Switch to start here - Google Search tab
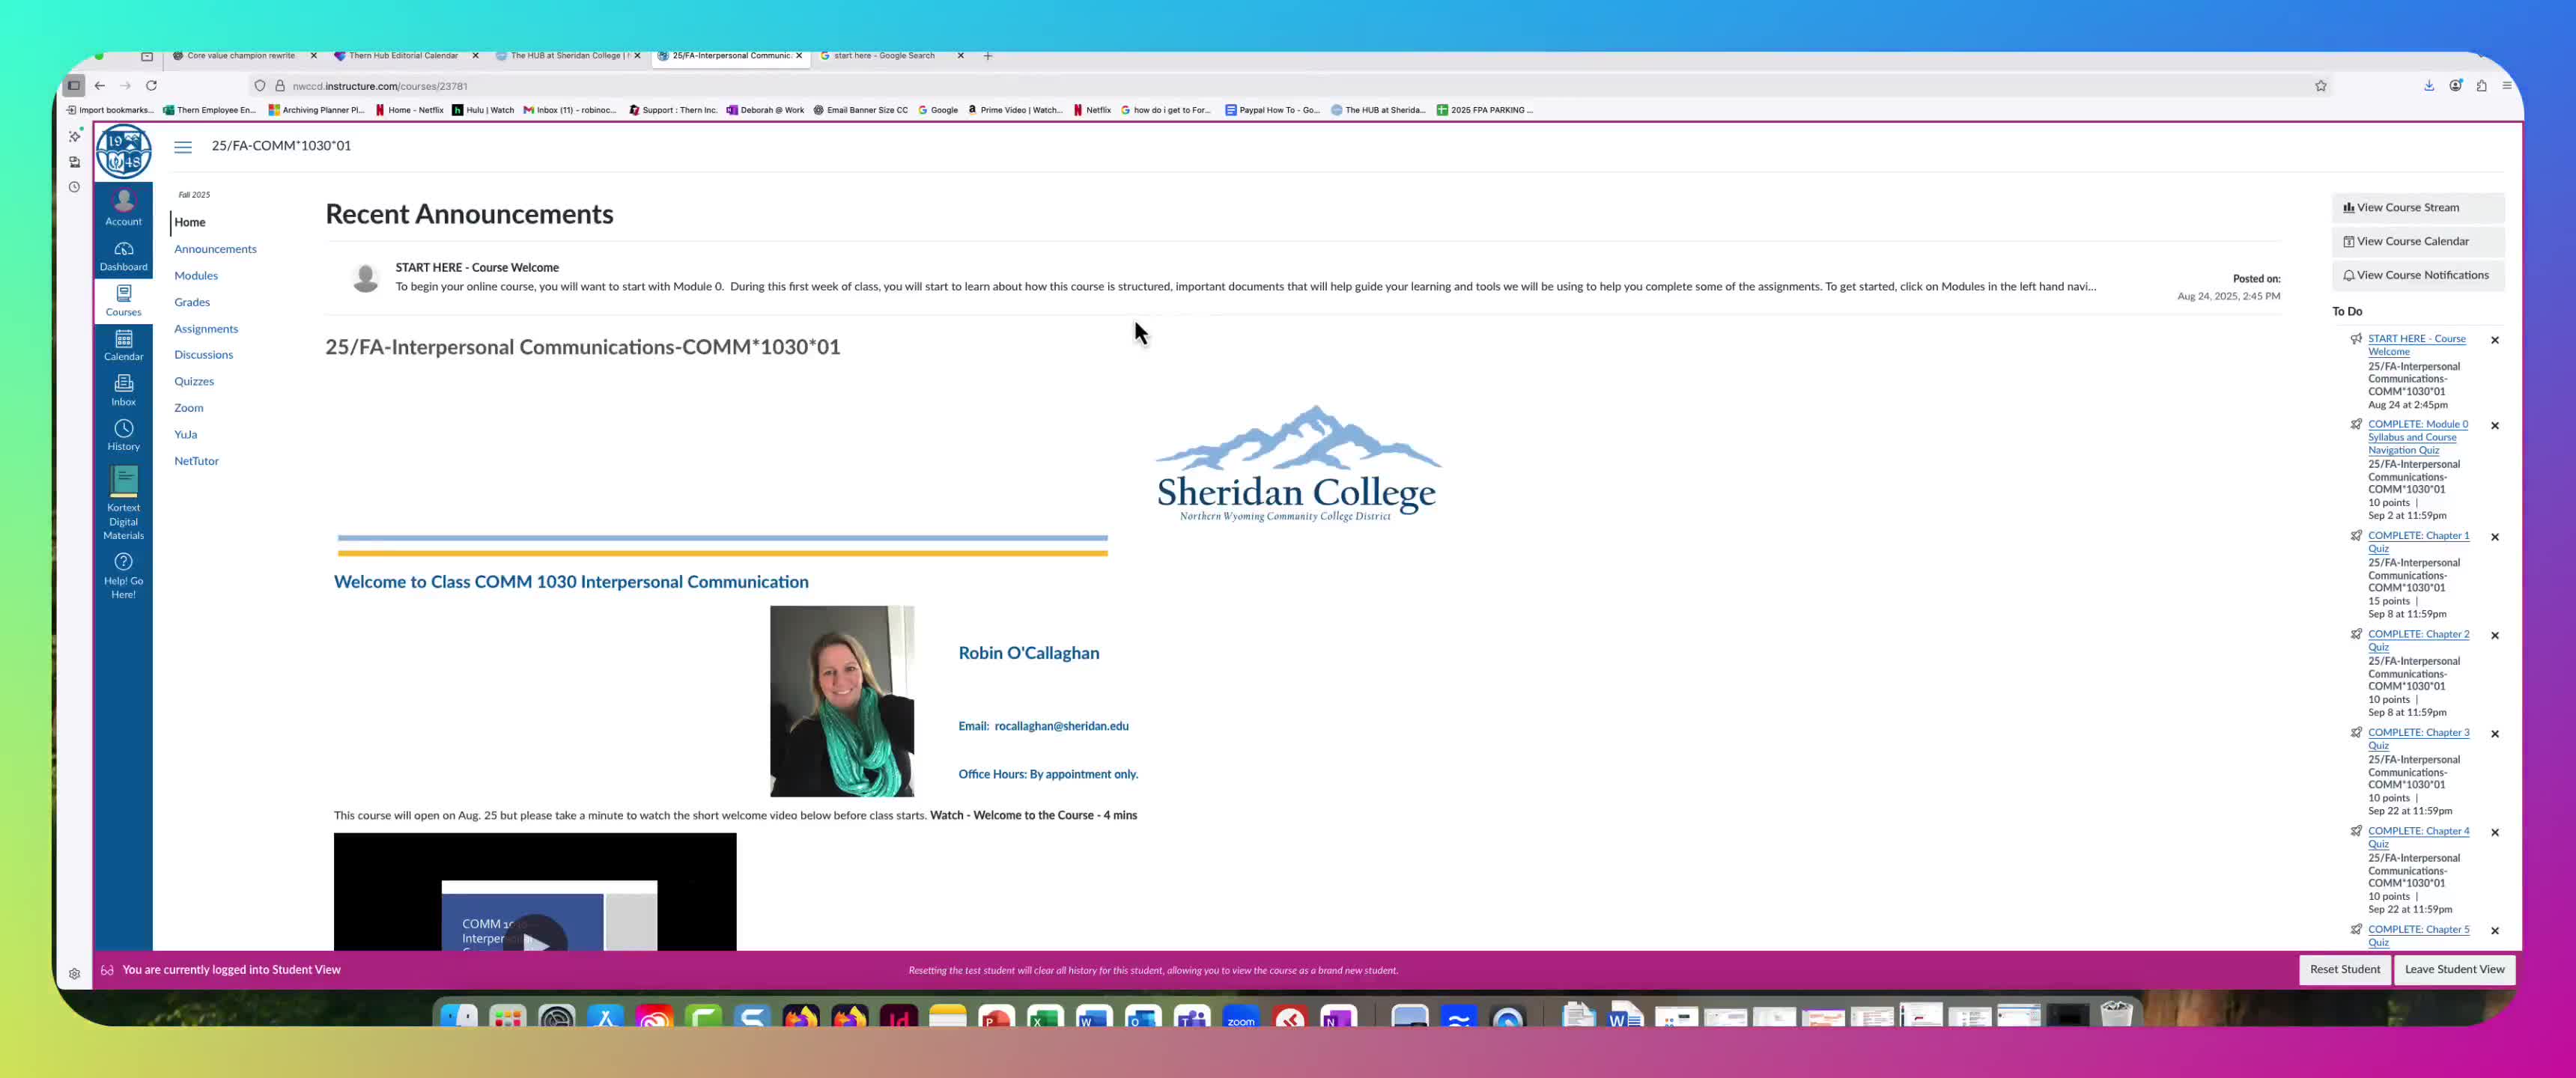 click(885, 56)
